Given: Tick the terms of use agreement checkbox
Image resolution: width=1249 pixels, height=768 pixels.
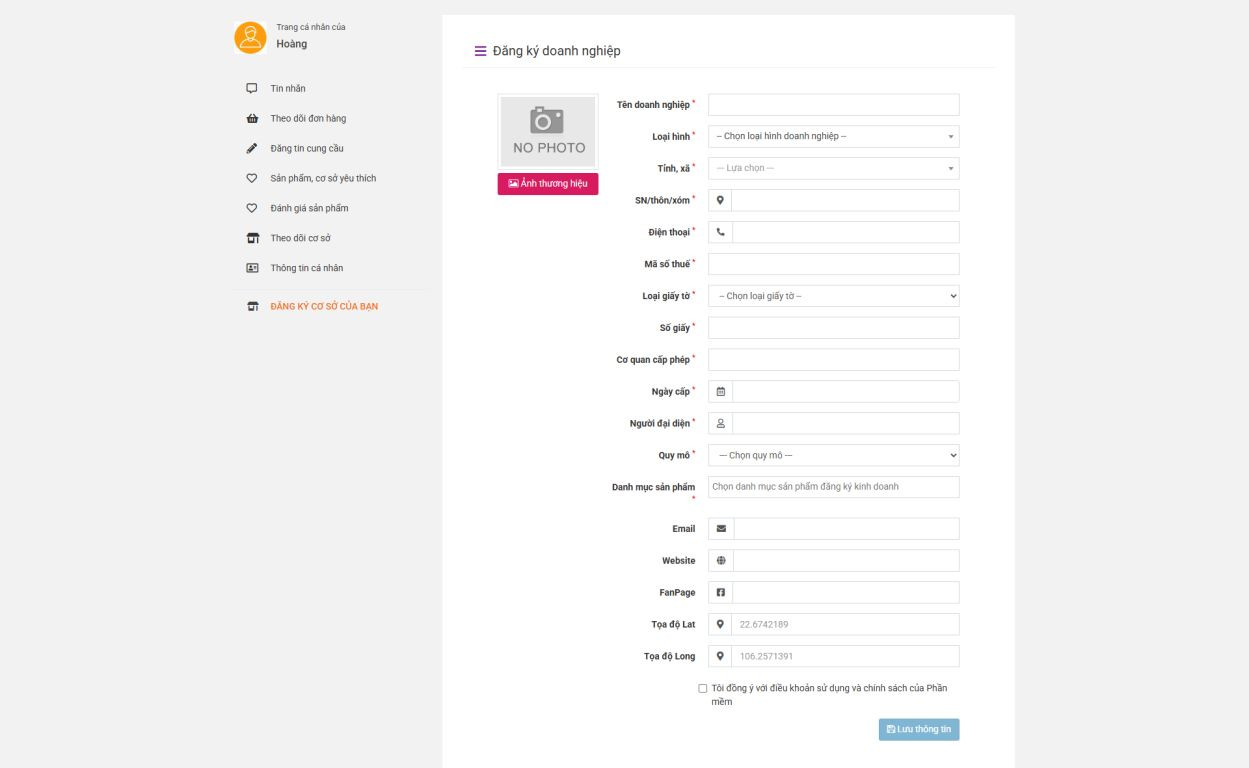Looking at the screenshot, I should tap(703, 688).
